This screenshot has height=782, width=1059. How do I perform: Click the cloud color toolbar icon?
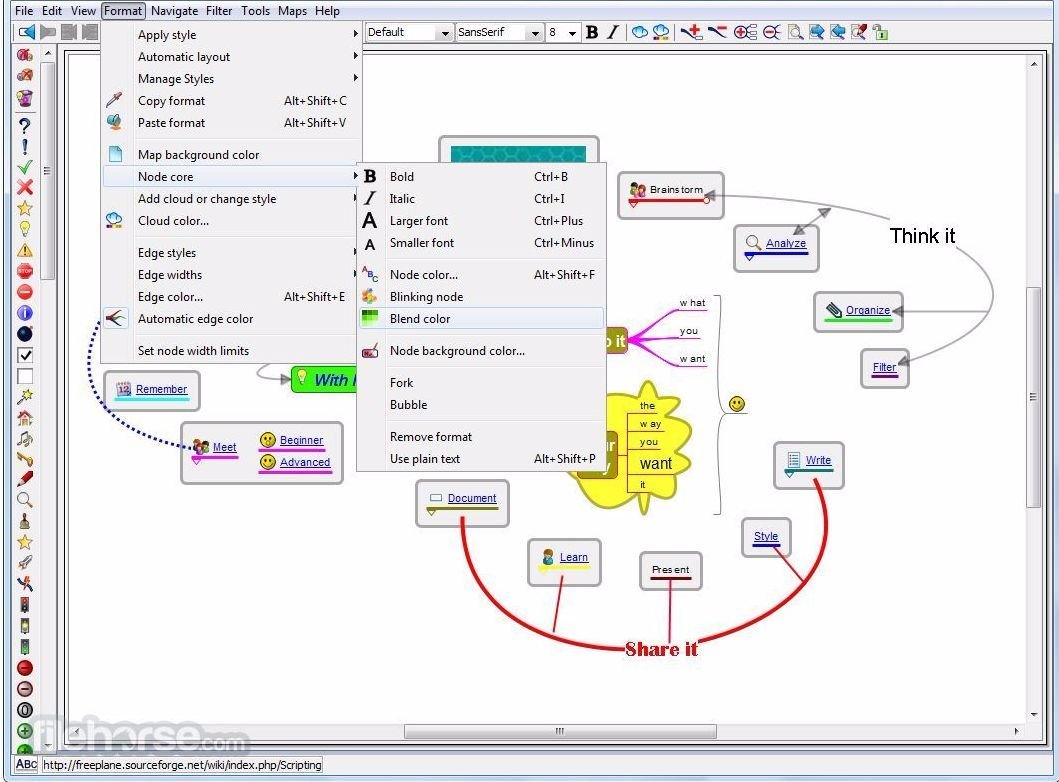tap(661, 32)
